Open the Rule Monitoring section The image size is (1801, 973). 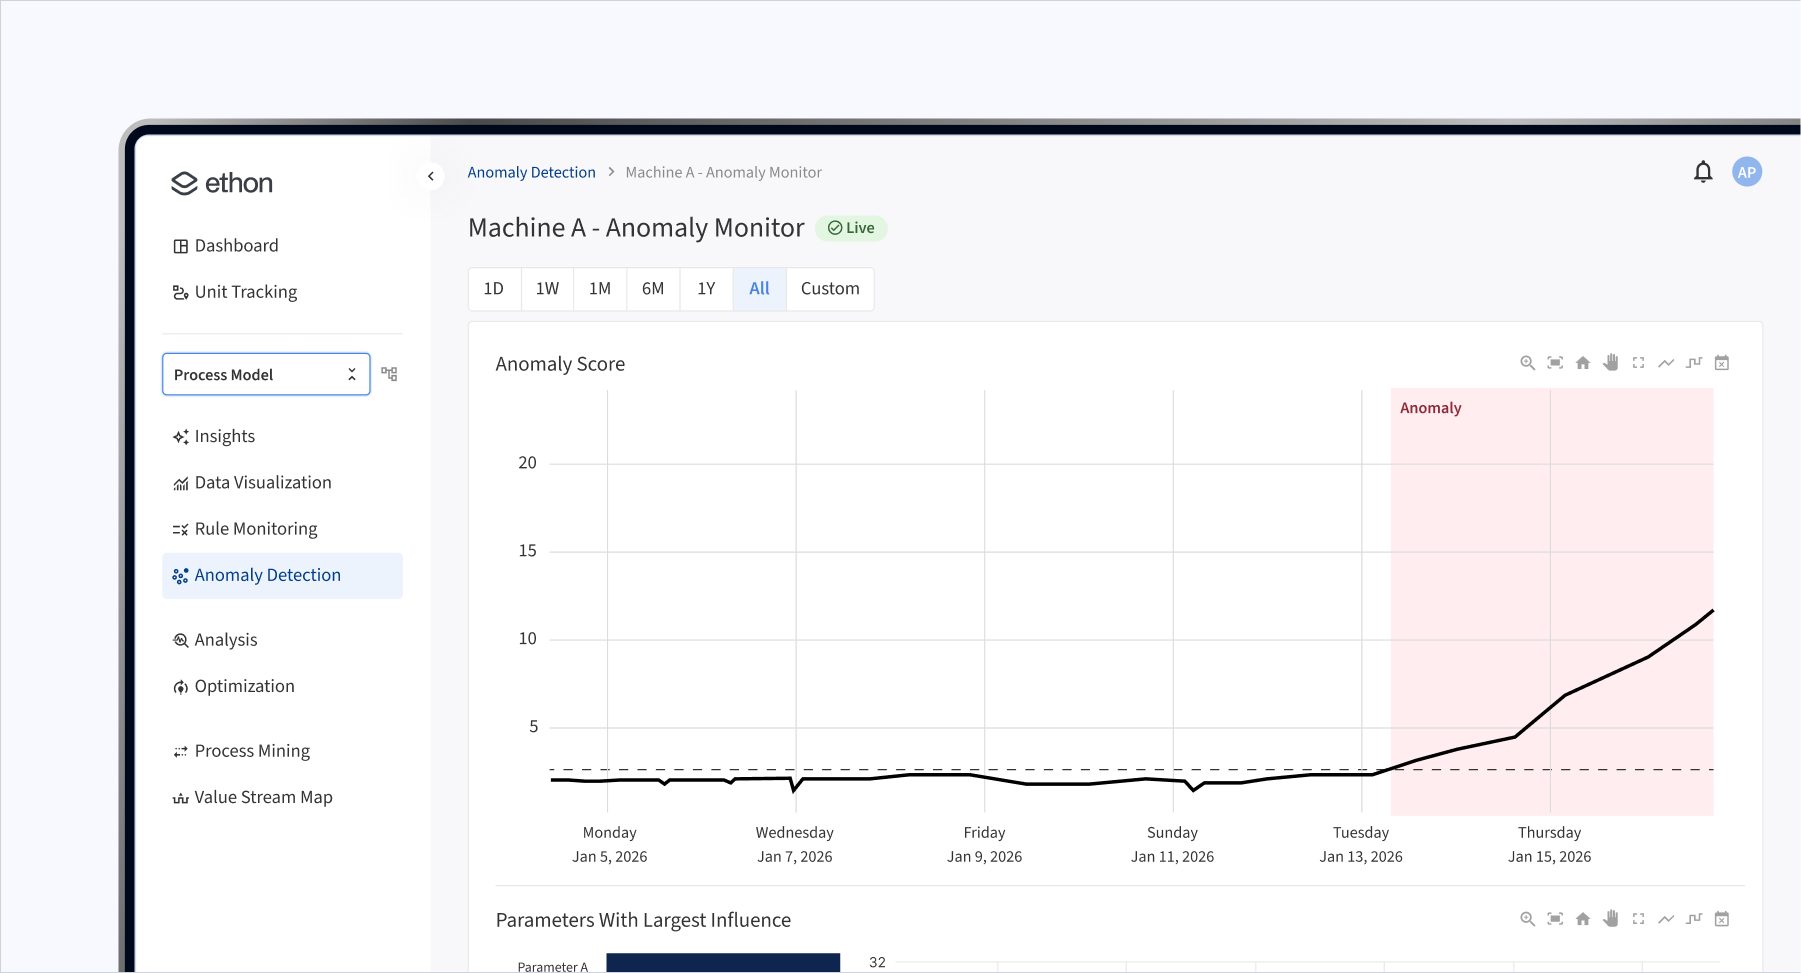[x=256, y=528]
